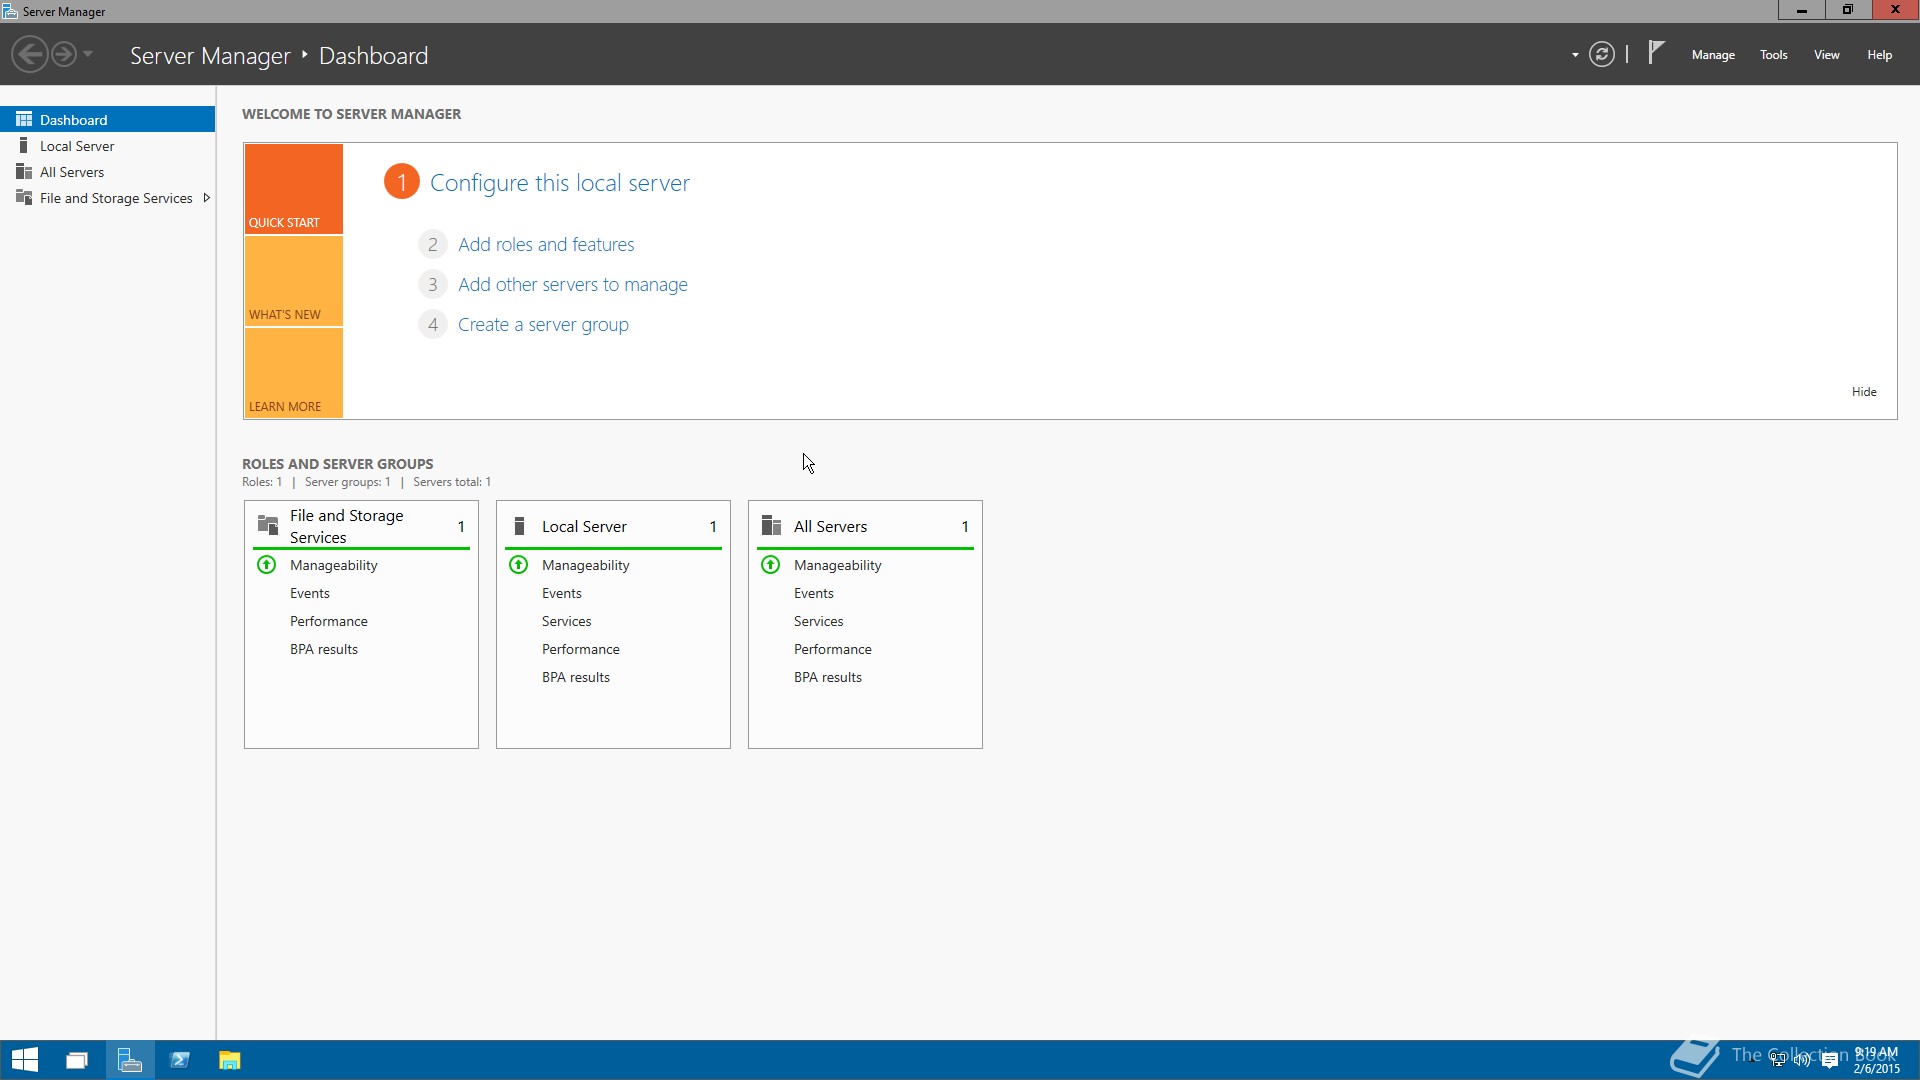Image resolution: width=1920 pixels, height=1080 pixels.
Task: Open Services in All Servers tile
Action: coord(818,621)
